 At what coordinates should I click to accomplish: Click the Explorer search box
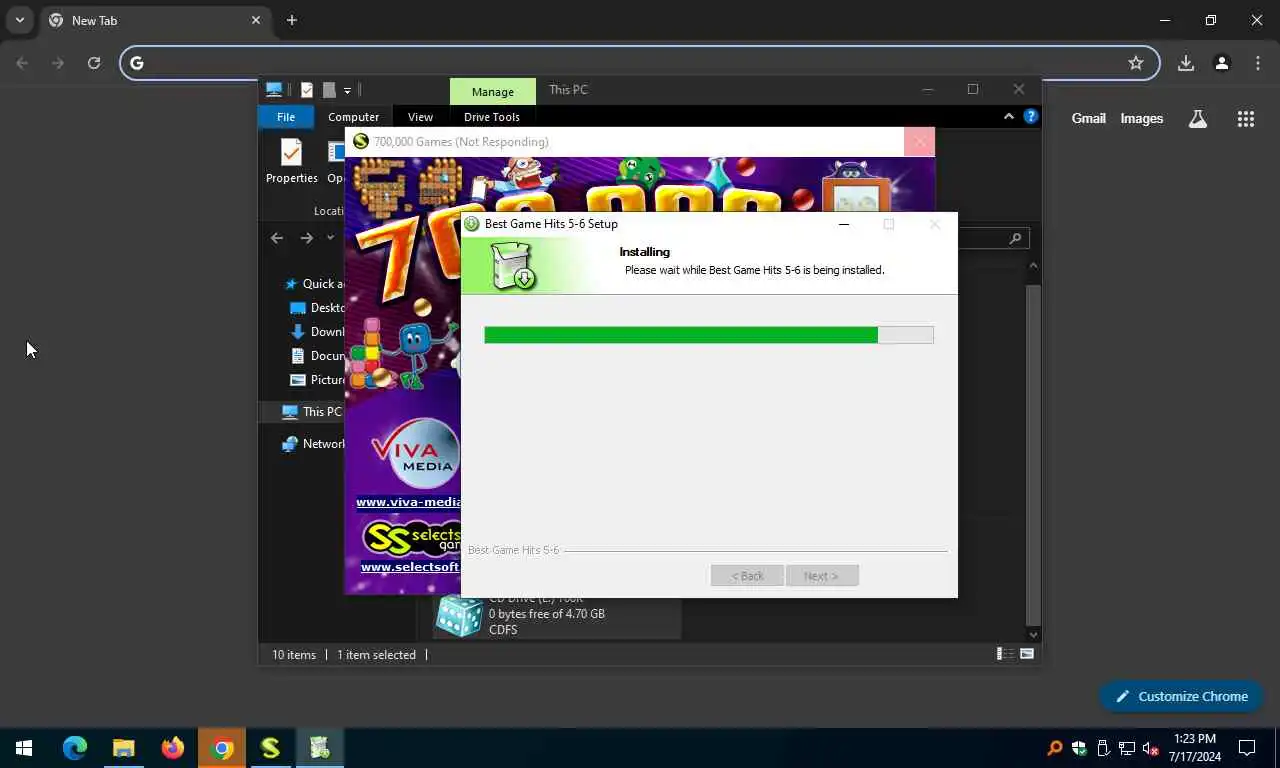[993, 238]
